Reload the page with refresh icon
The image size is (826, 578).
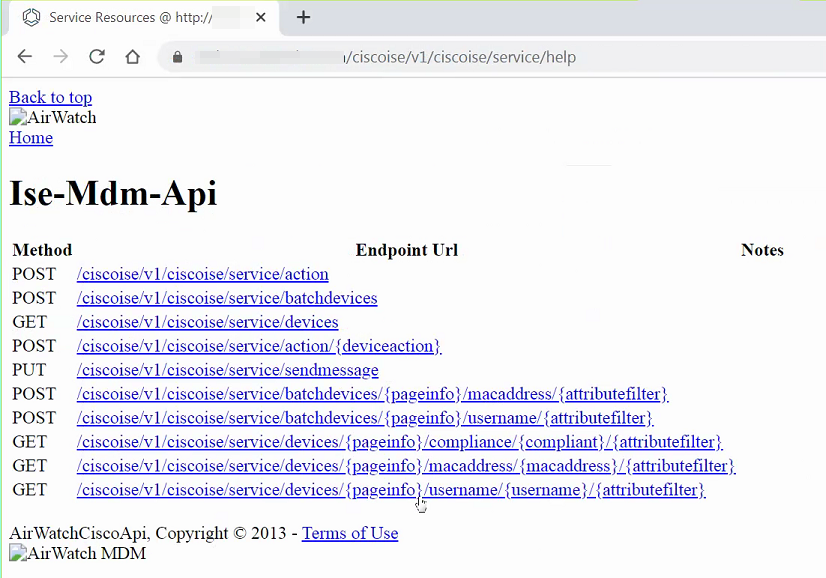[x=97, y=57]
